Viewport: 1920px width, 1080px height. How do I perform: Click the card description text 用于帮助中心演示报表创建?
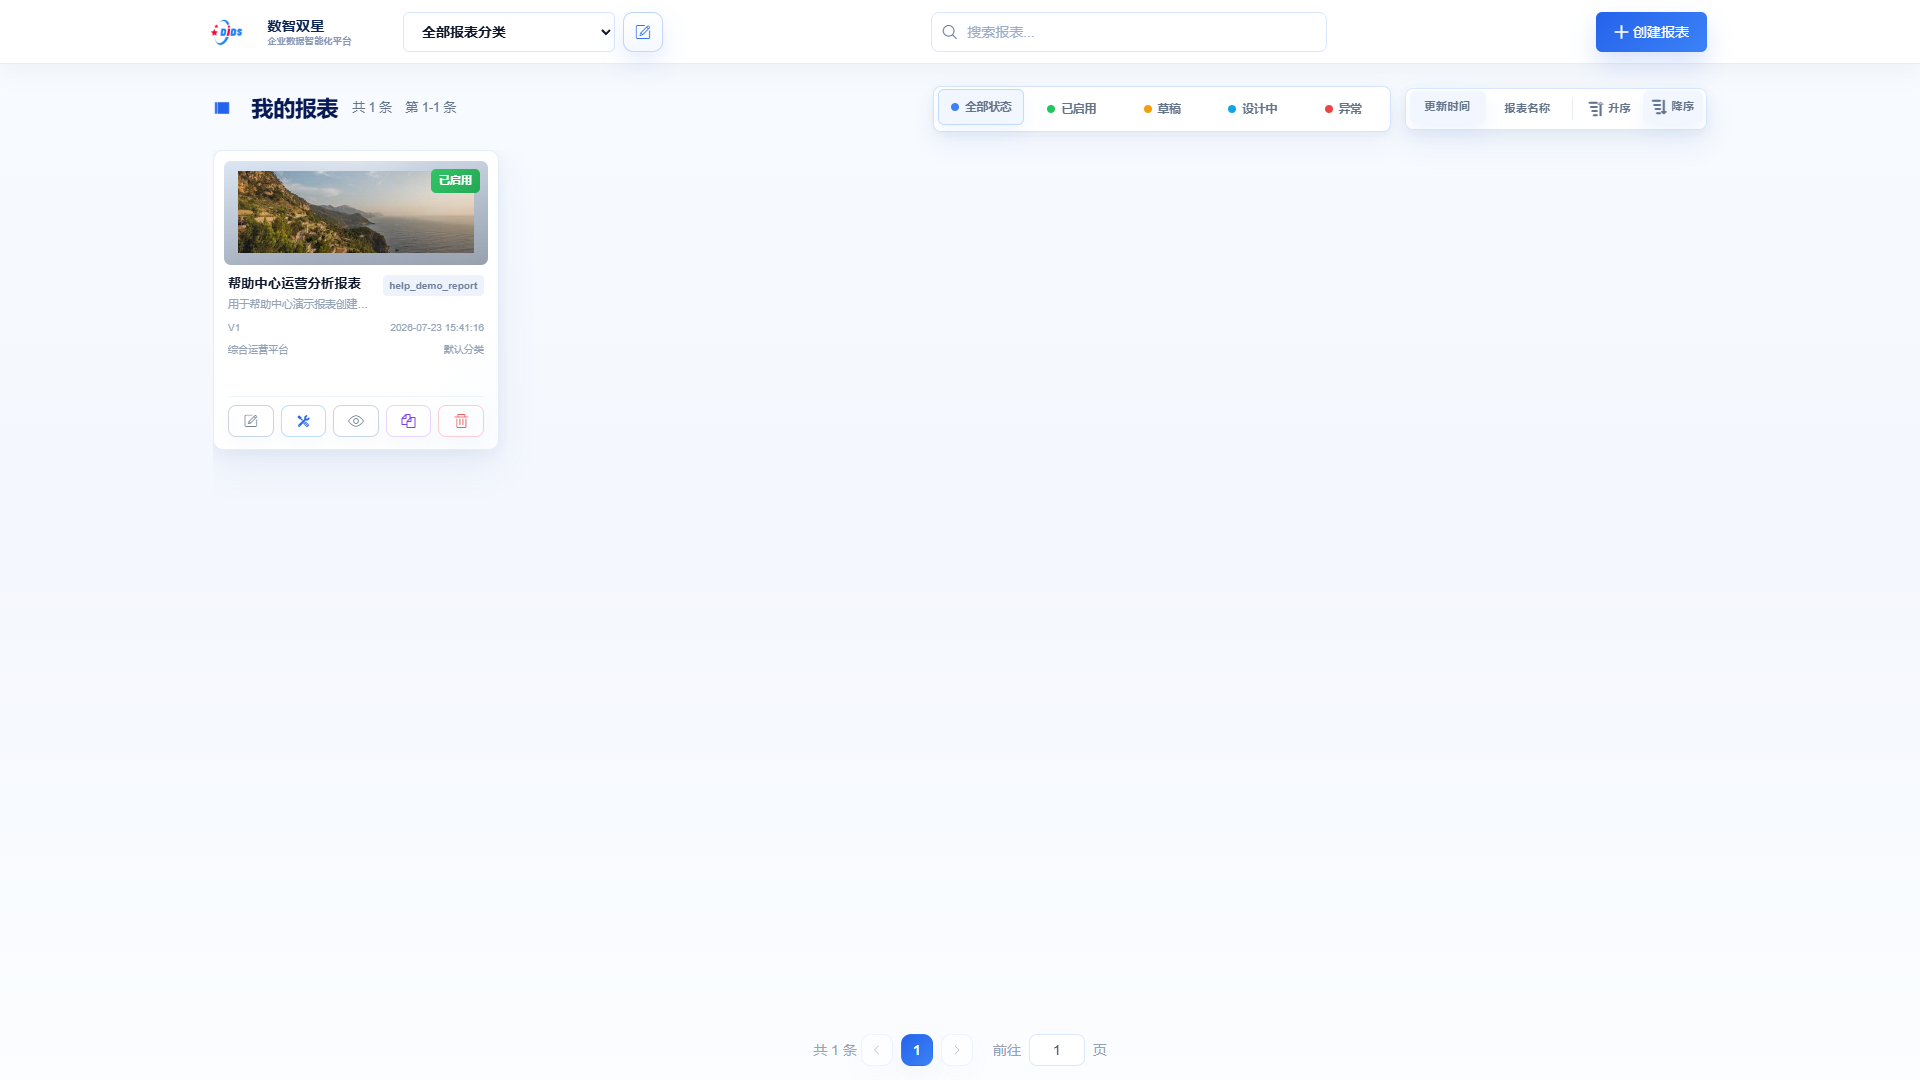pos(298,304)
